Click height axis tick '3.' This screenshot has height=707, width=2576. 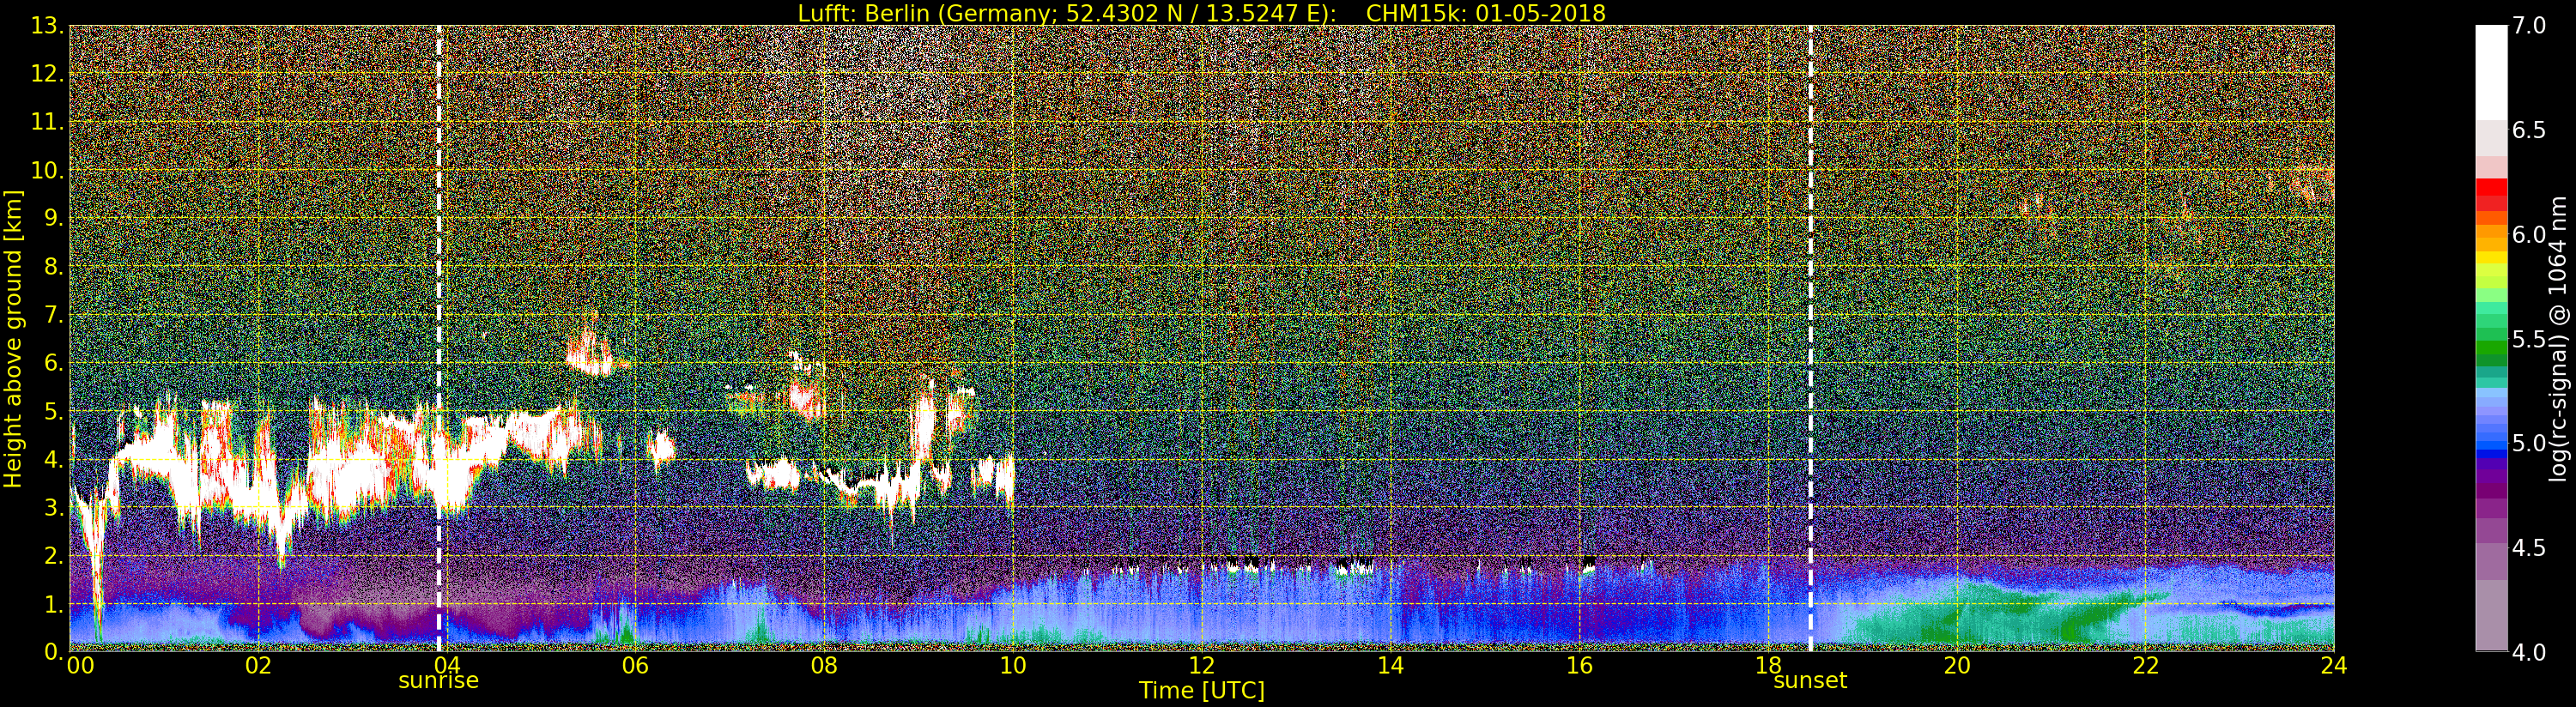(54, 507)
